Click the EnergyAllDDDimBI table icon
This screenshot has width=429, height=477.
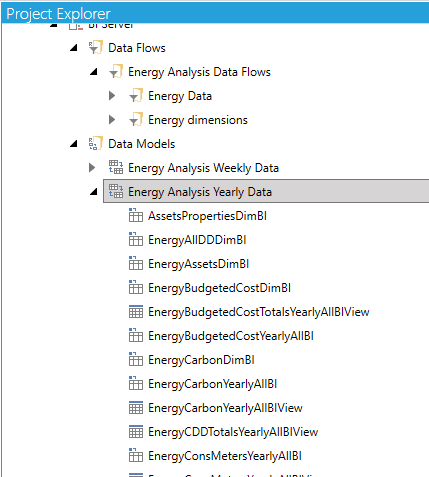136,239
